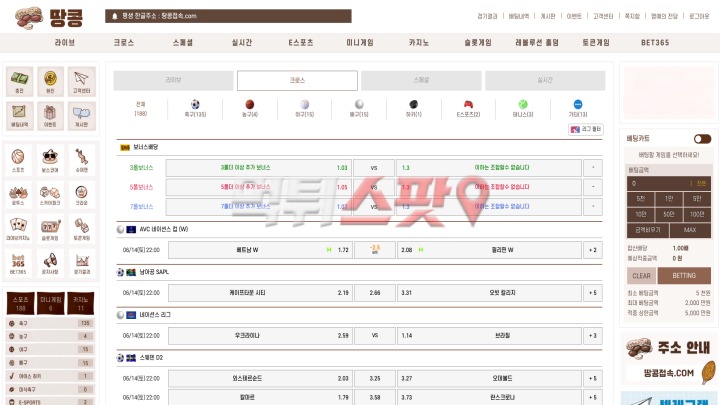
Task: Open the match results graph icon
Action: 82,263
